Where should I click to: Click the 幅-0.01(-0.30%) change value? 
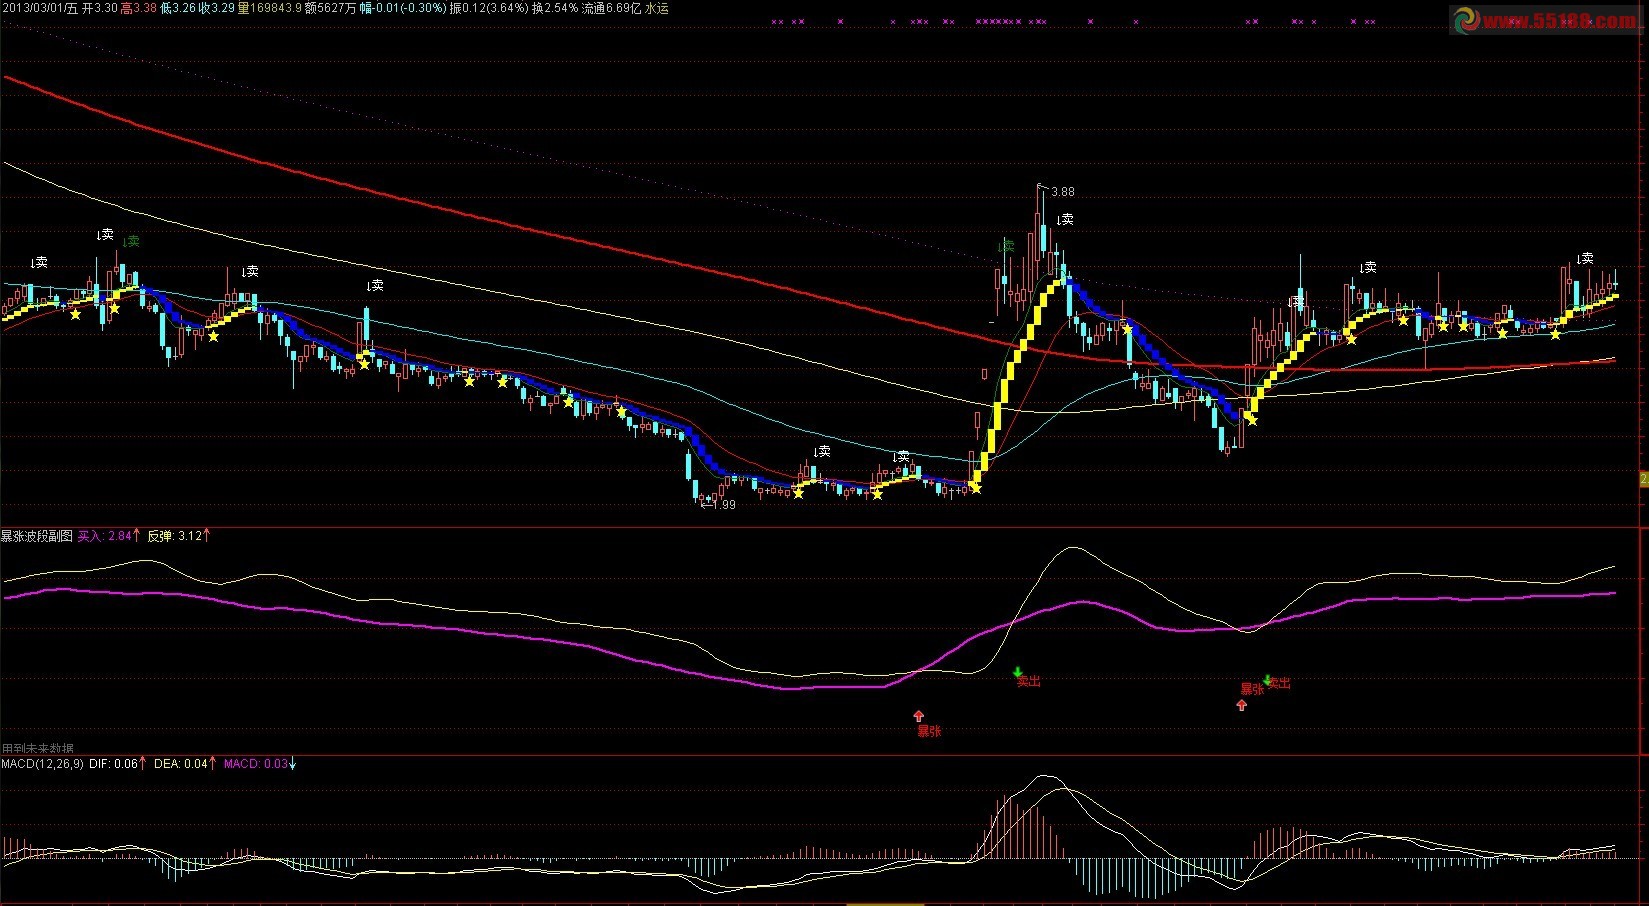tap(403, 8)
